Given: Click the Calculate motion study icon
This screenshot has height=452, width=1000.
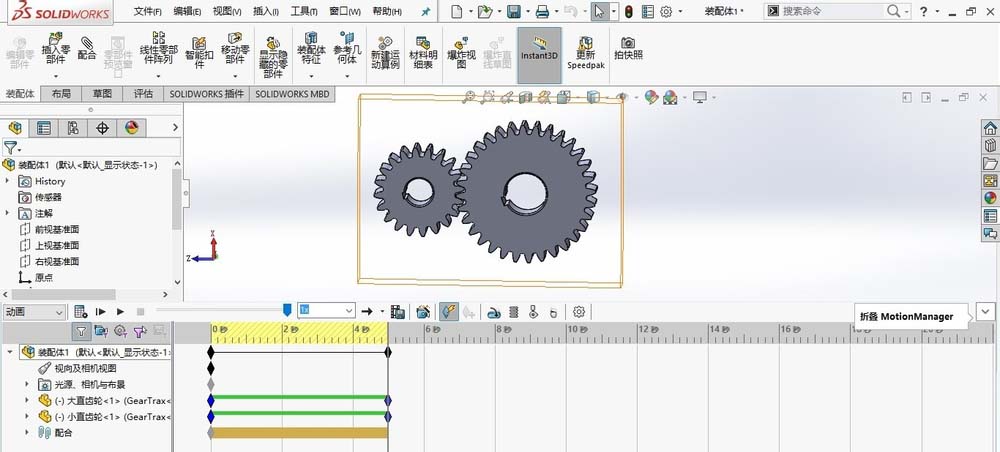Looking at the screenshot, I should coord(80,312).
